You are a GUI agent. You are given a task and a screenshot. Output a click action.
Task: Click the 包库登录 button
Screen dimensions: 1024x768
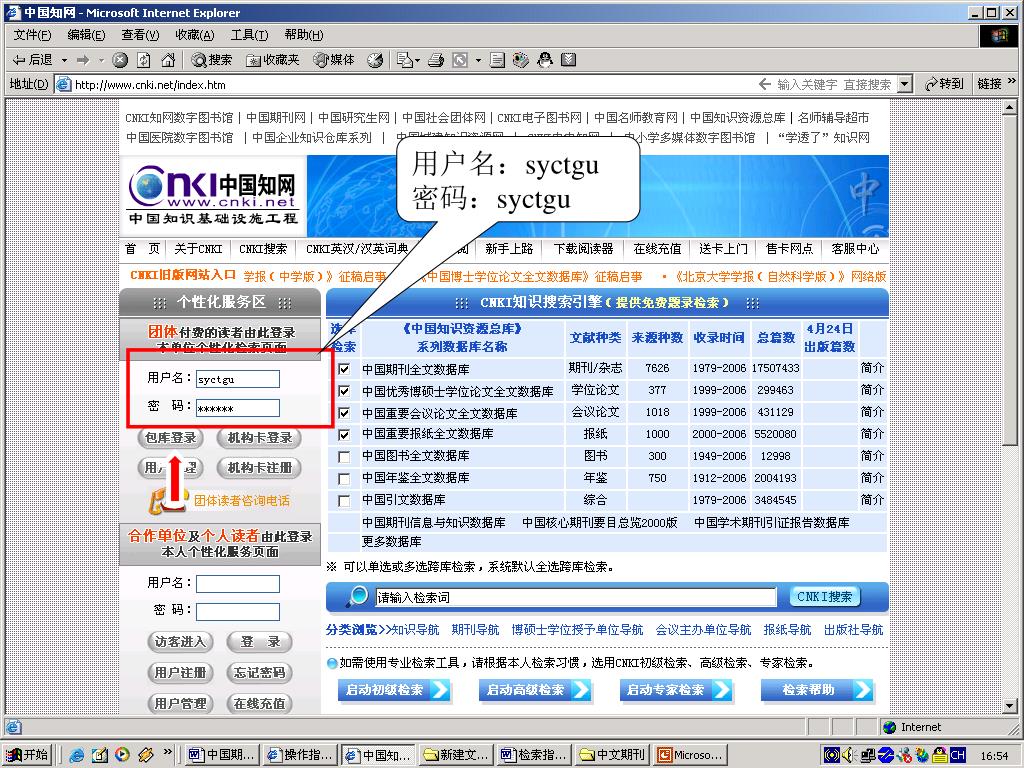[x=171, y=438]
